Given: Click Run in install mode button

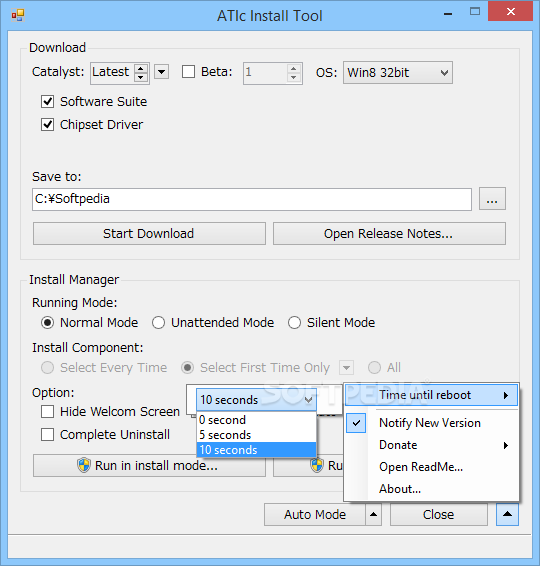Looking at the screenshot, I should 149,466.
